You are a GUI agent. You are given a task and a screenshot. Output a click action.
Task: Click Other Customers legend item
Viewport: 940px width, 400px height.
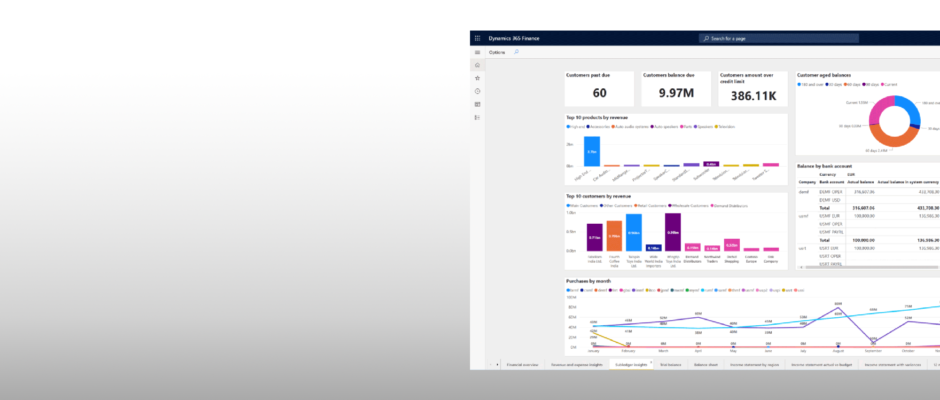pos(615,206)
